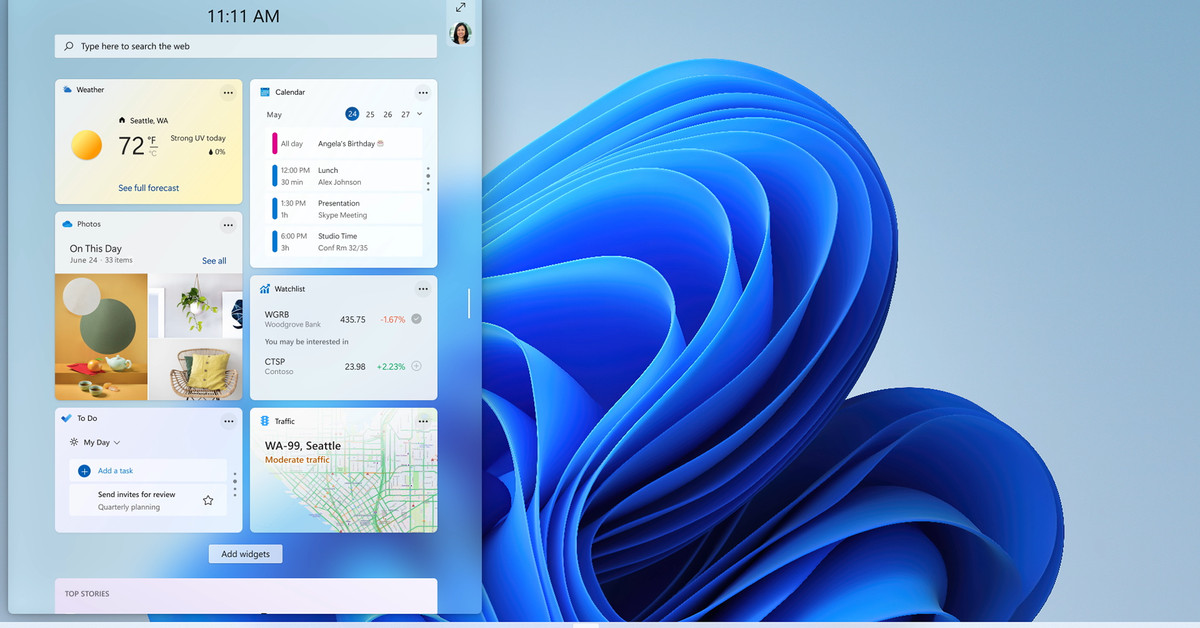This screenshot has height=628, width=1200.
Task: Click the Traffic widget icon
Action: point(265,421)
